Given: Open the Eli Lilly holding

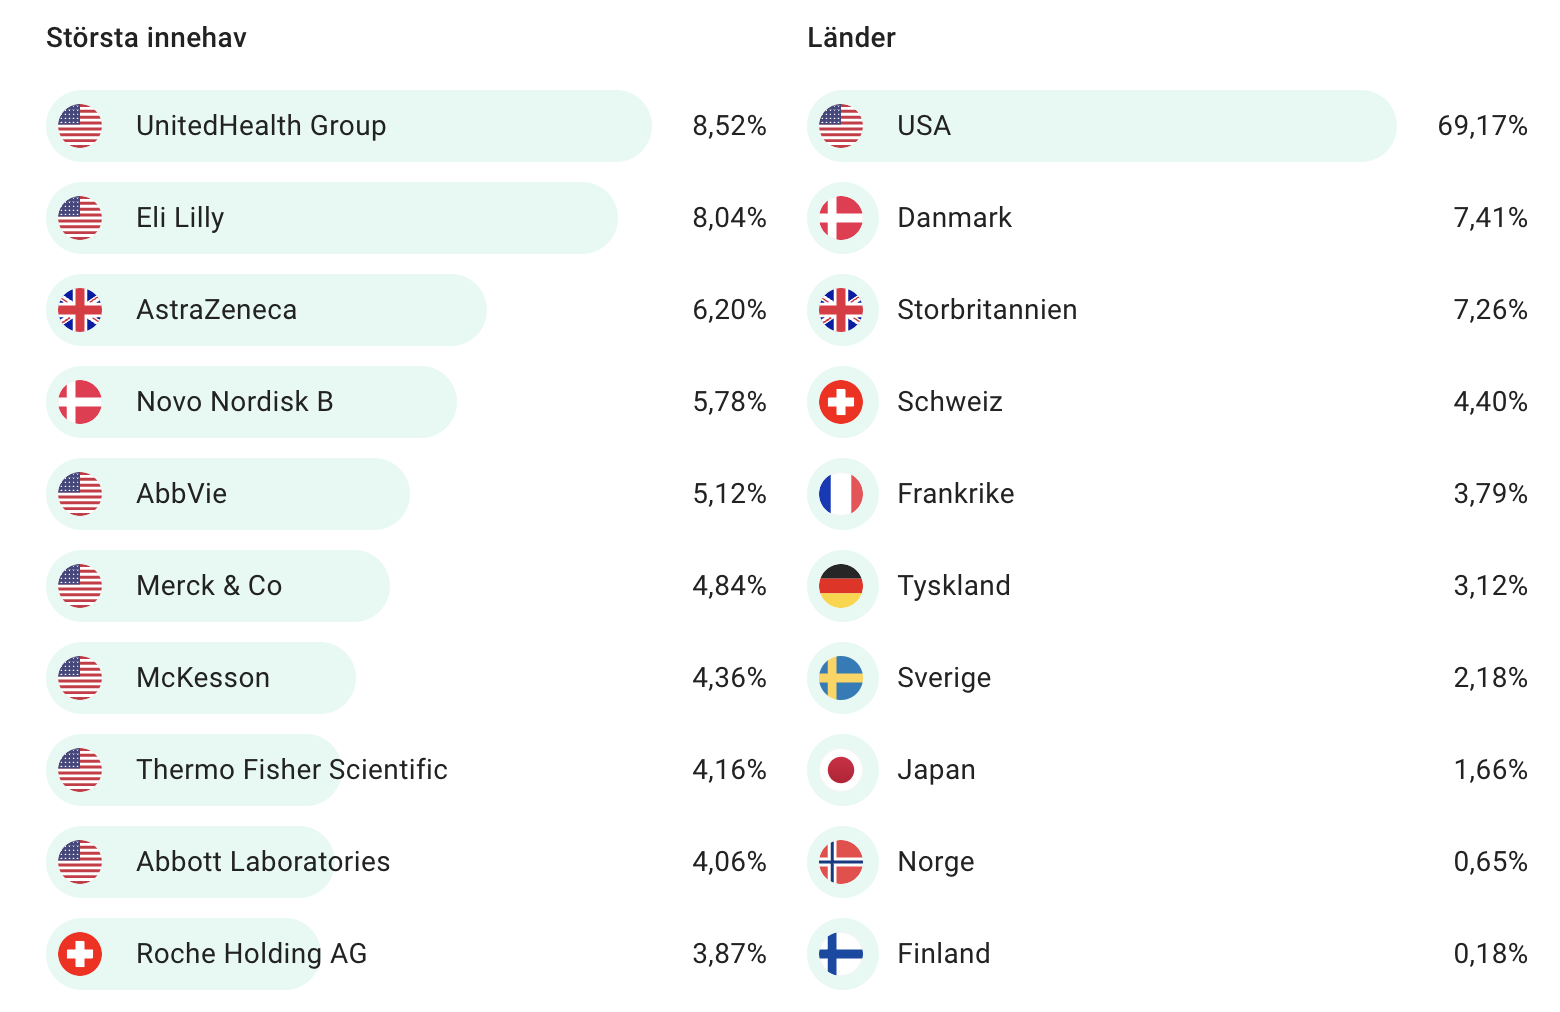Looking at the screenshot, I should 180,218.
